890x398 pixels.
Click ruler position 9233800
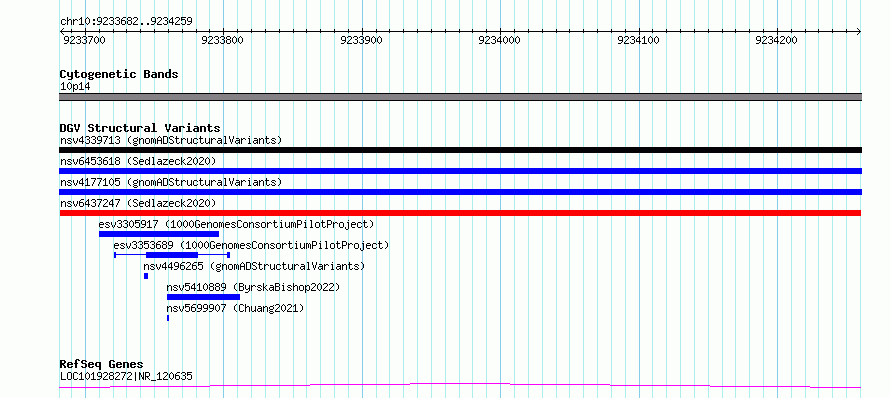point(222,40)
